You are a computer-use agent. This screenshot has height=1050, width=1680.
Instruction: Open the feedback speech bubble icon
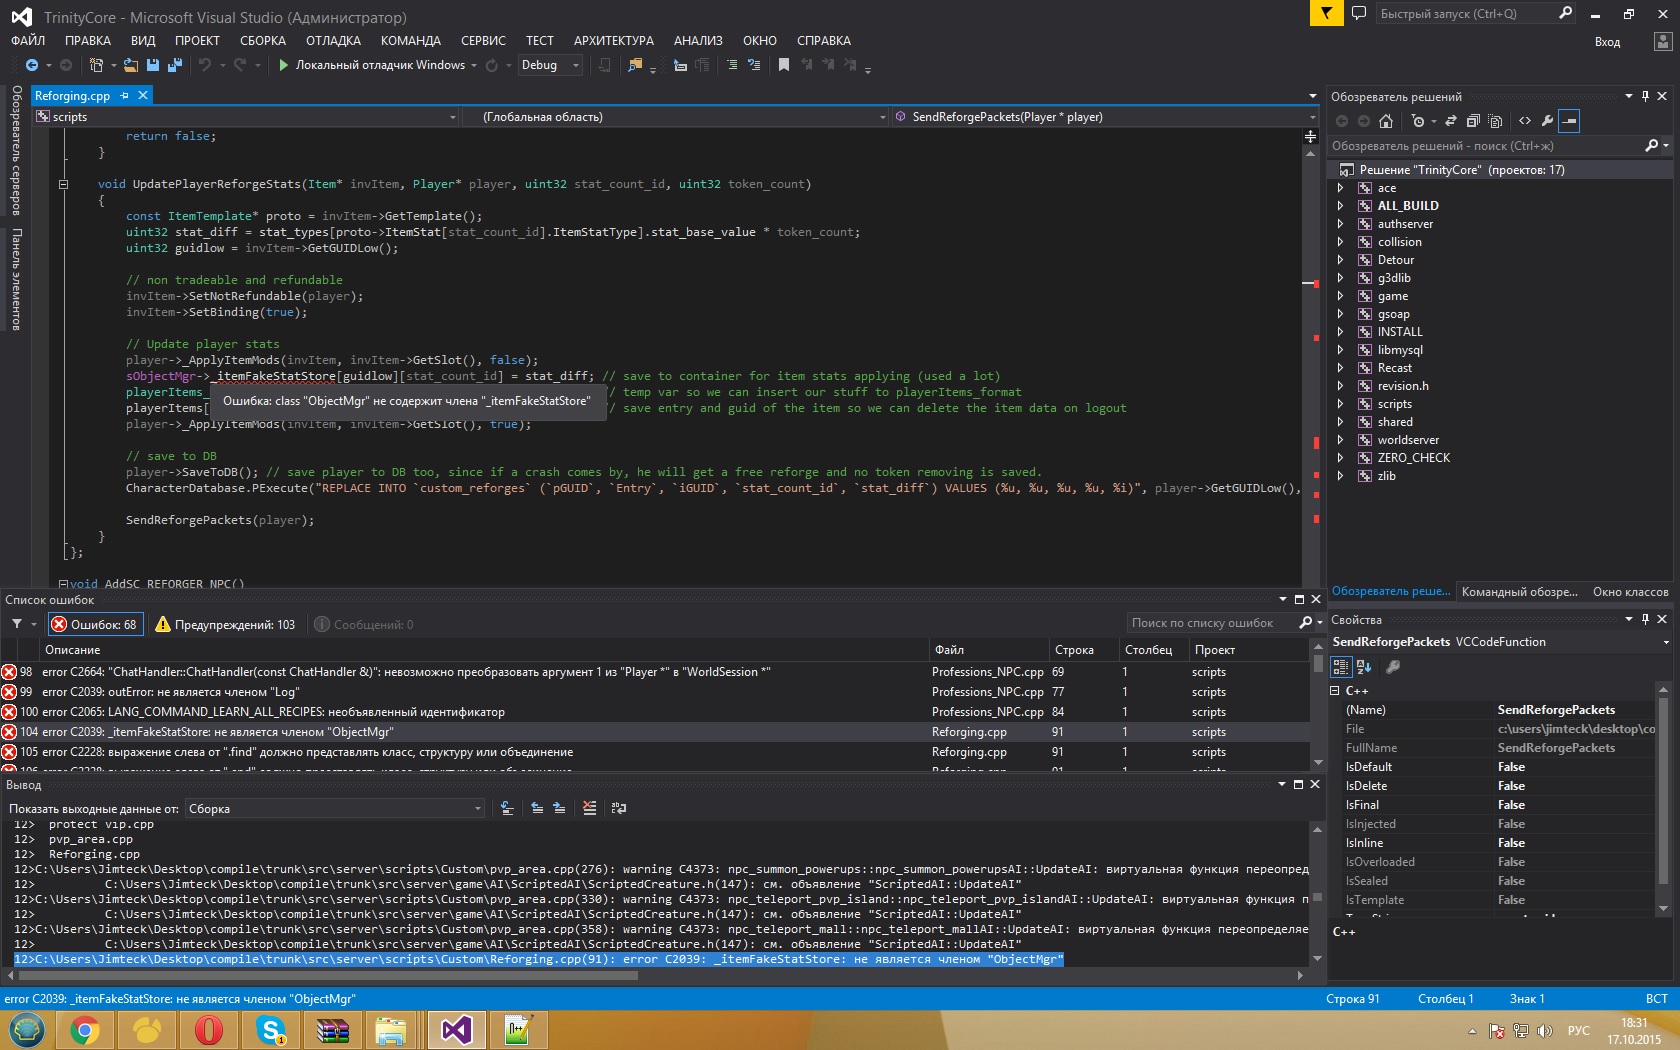[1359, 14]
